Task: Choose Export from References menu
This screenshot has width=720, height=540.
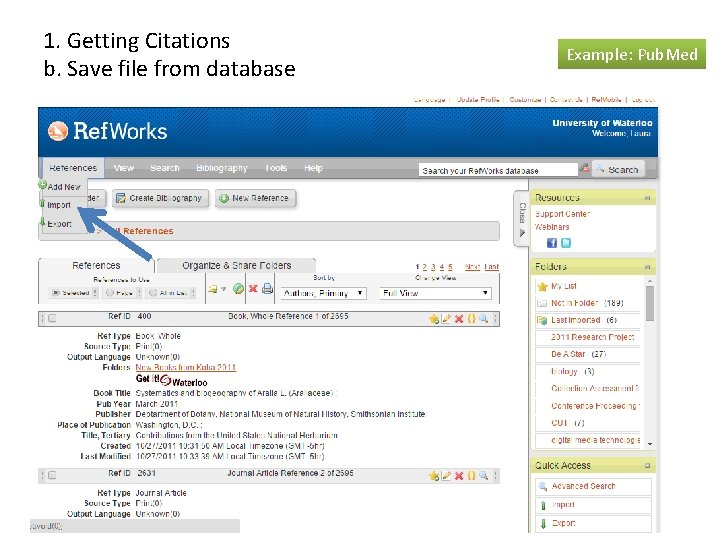Action: coord(59,224)
